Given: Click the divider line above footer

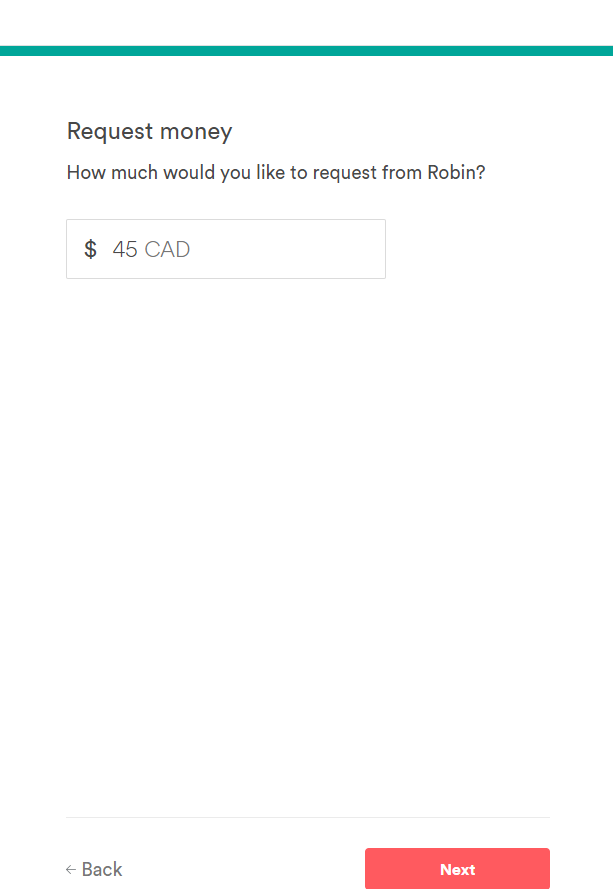Looking at the screenshot, I should (x=308, y=817).
